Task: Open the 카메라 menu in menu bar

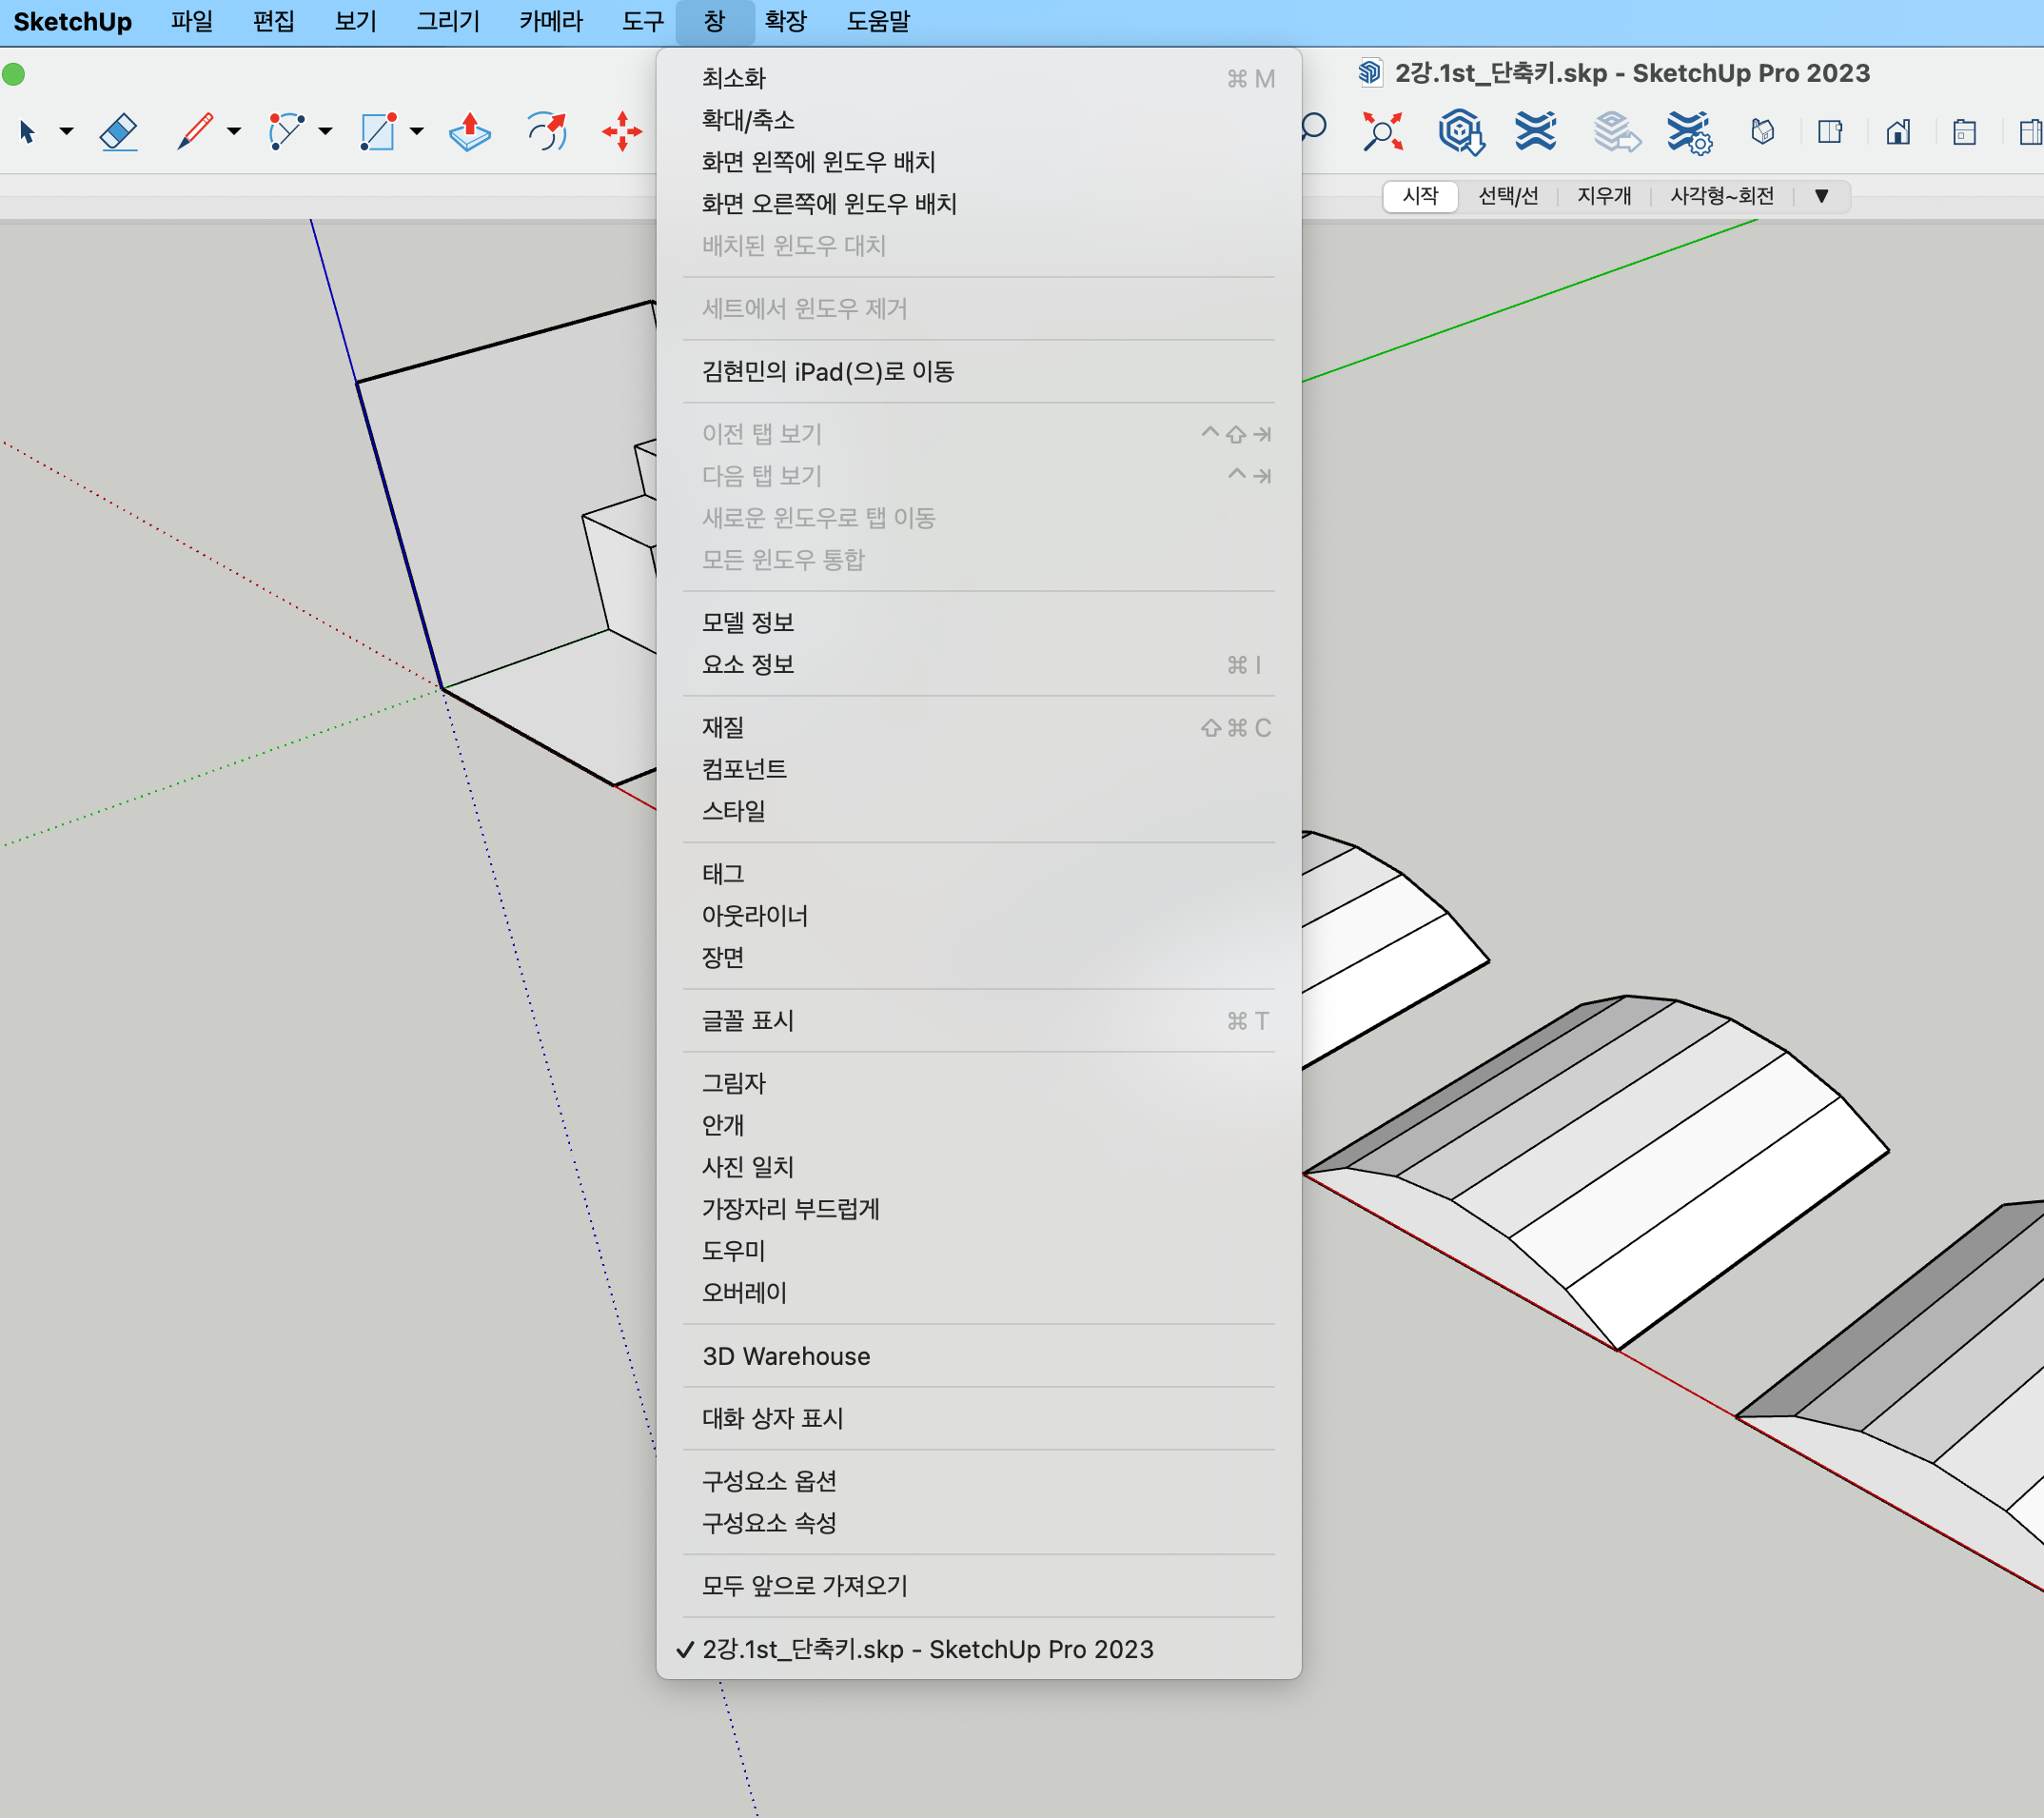Action: pyautogui.click(x=550, y=21)
